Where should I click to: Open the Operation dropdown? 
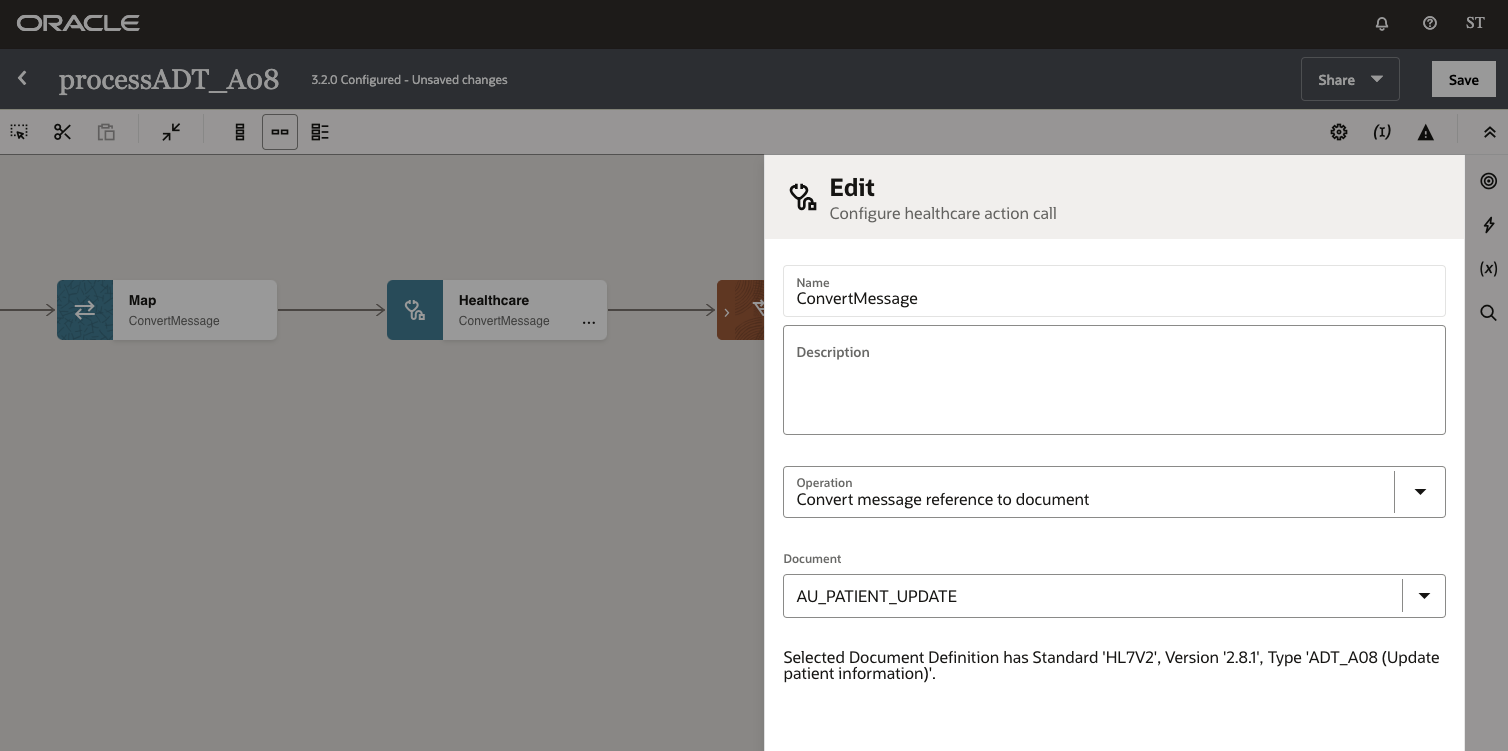coord(1419,491)
